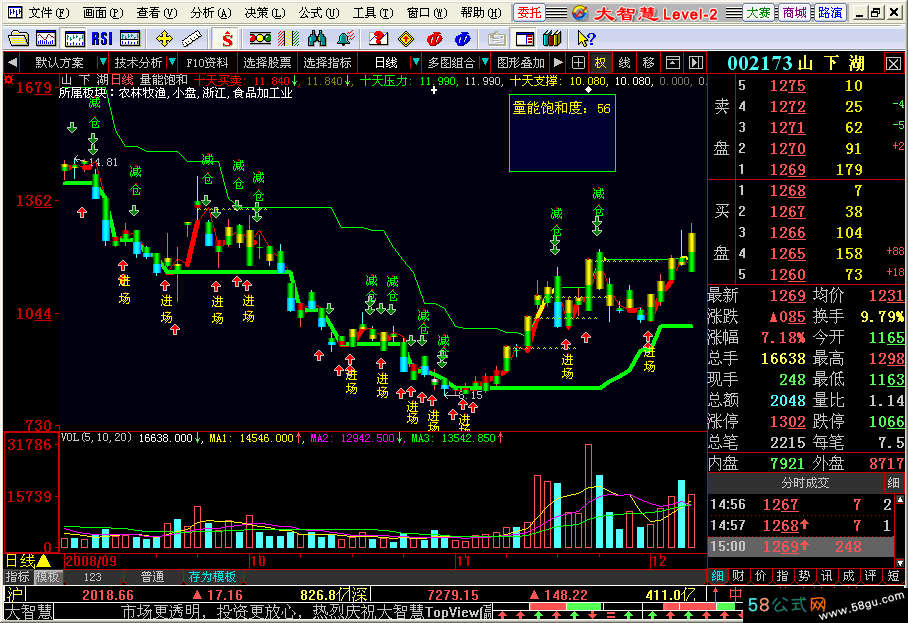Open the 公式 menu
908x623 pixels.
(x=319, y=13)
